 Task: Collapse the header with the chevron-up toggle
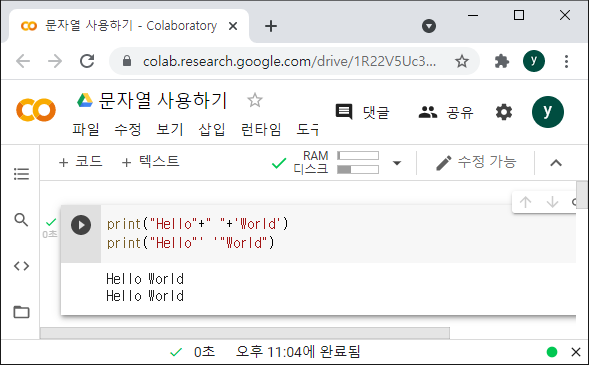(556, 163)
